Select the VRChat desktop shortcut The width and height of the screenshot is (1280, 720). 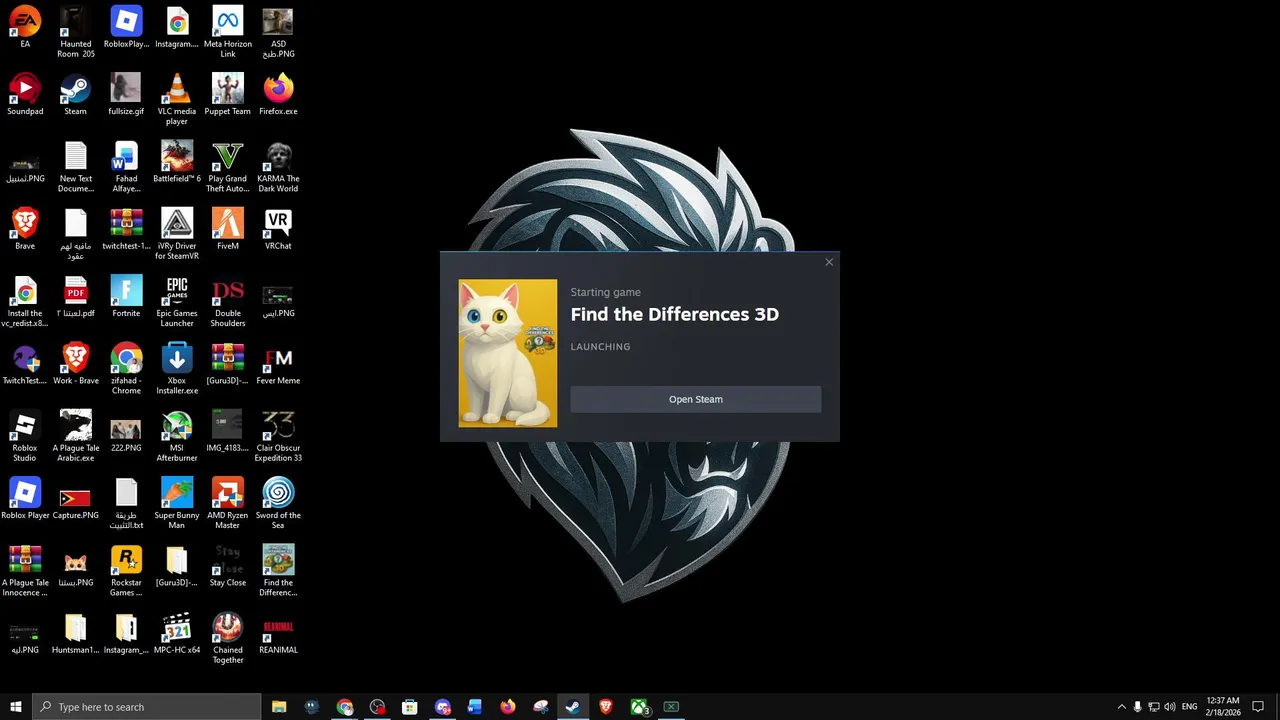click(x=278, y=229)
